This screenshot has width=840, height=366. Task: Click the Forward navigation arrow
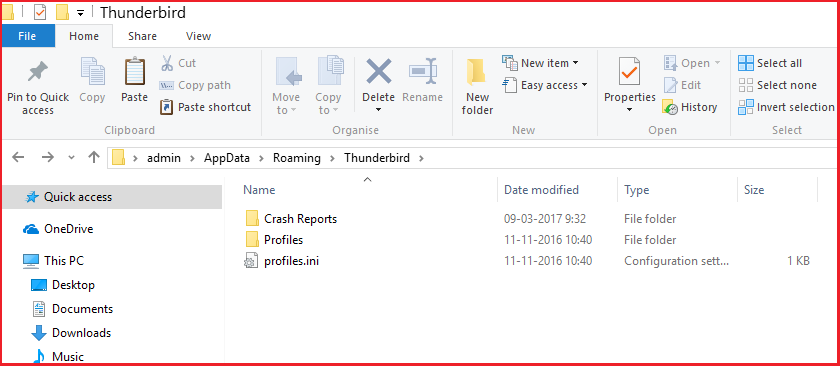pyautogui.click(x=48, y=158)
